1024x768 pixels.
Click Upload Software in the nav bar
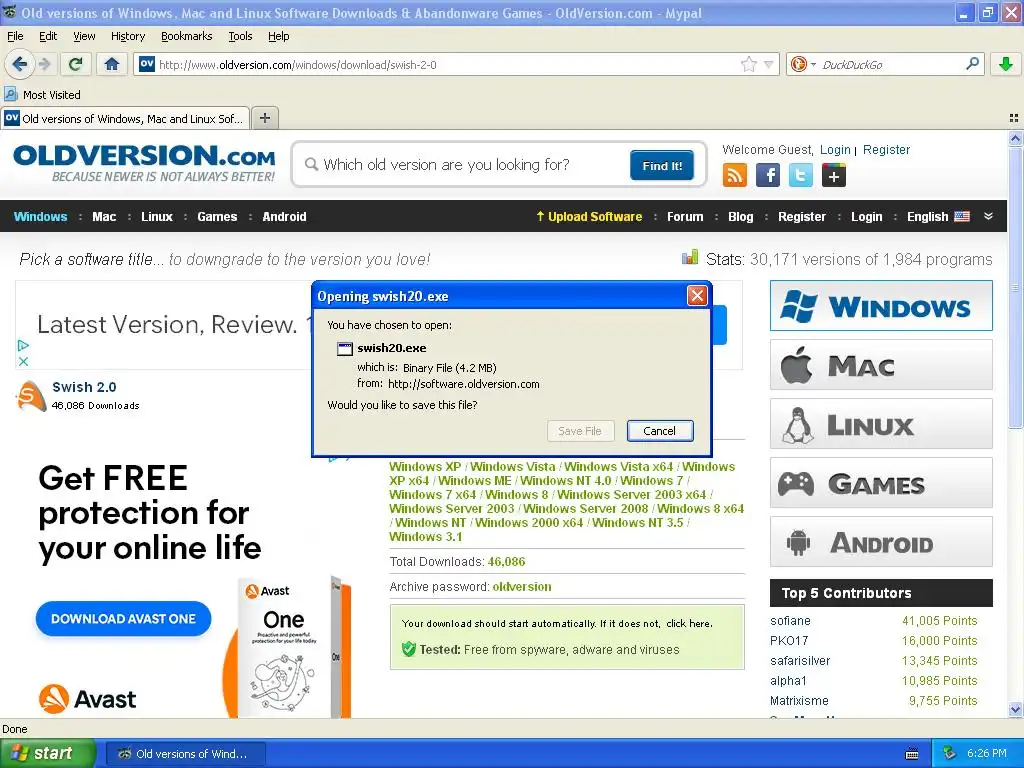589,216
